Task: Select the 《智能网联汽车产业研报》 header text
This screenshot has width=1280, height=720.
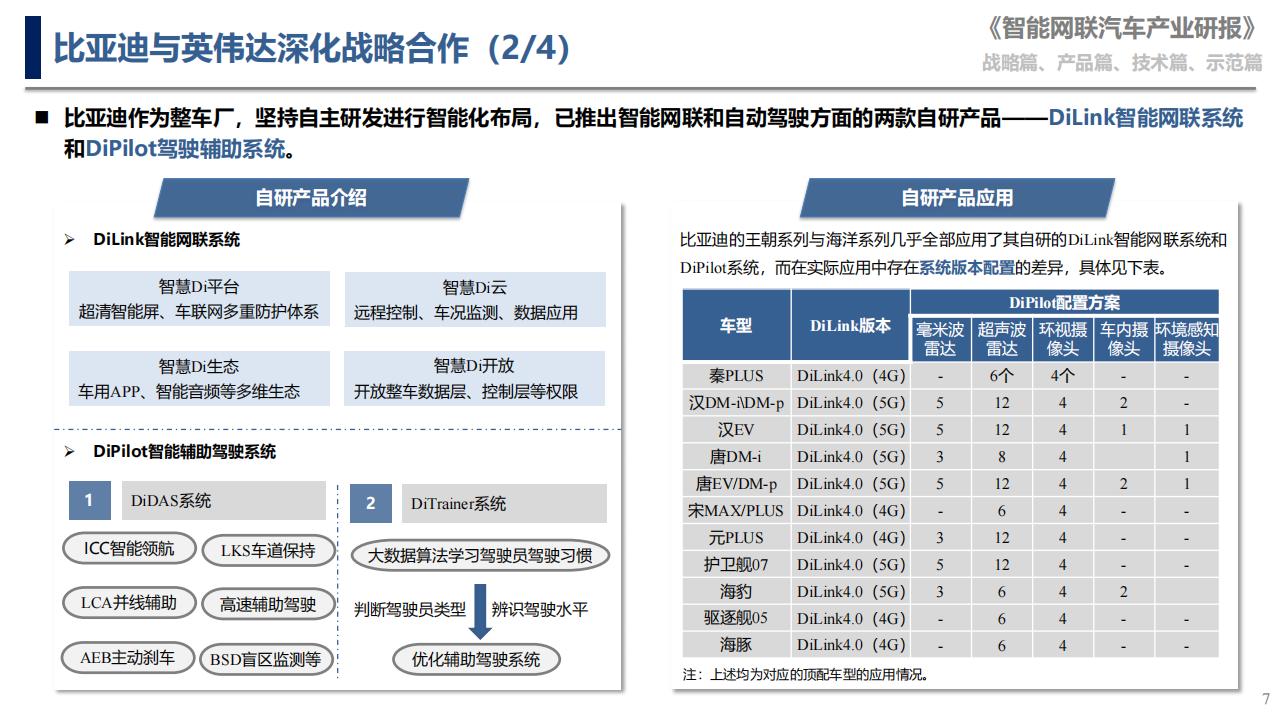Action: click(1120, 29)
